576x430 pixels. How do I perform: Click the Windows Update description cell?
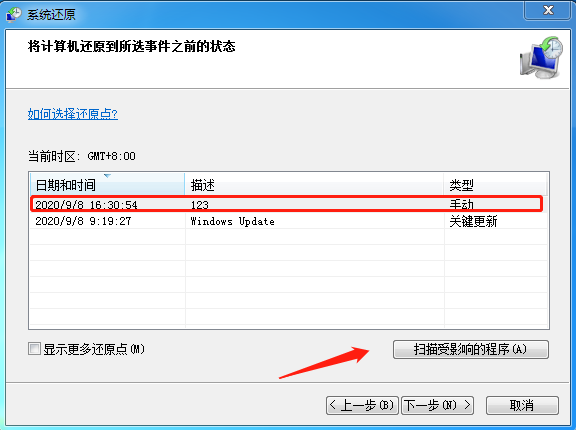pos(233,221)
